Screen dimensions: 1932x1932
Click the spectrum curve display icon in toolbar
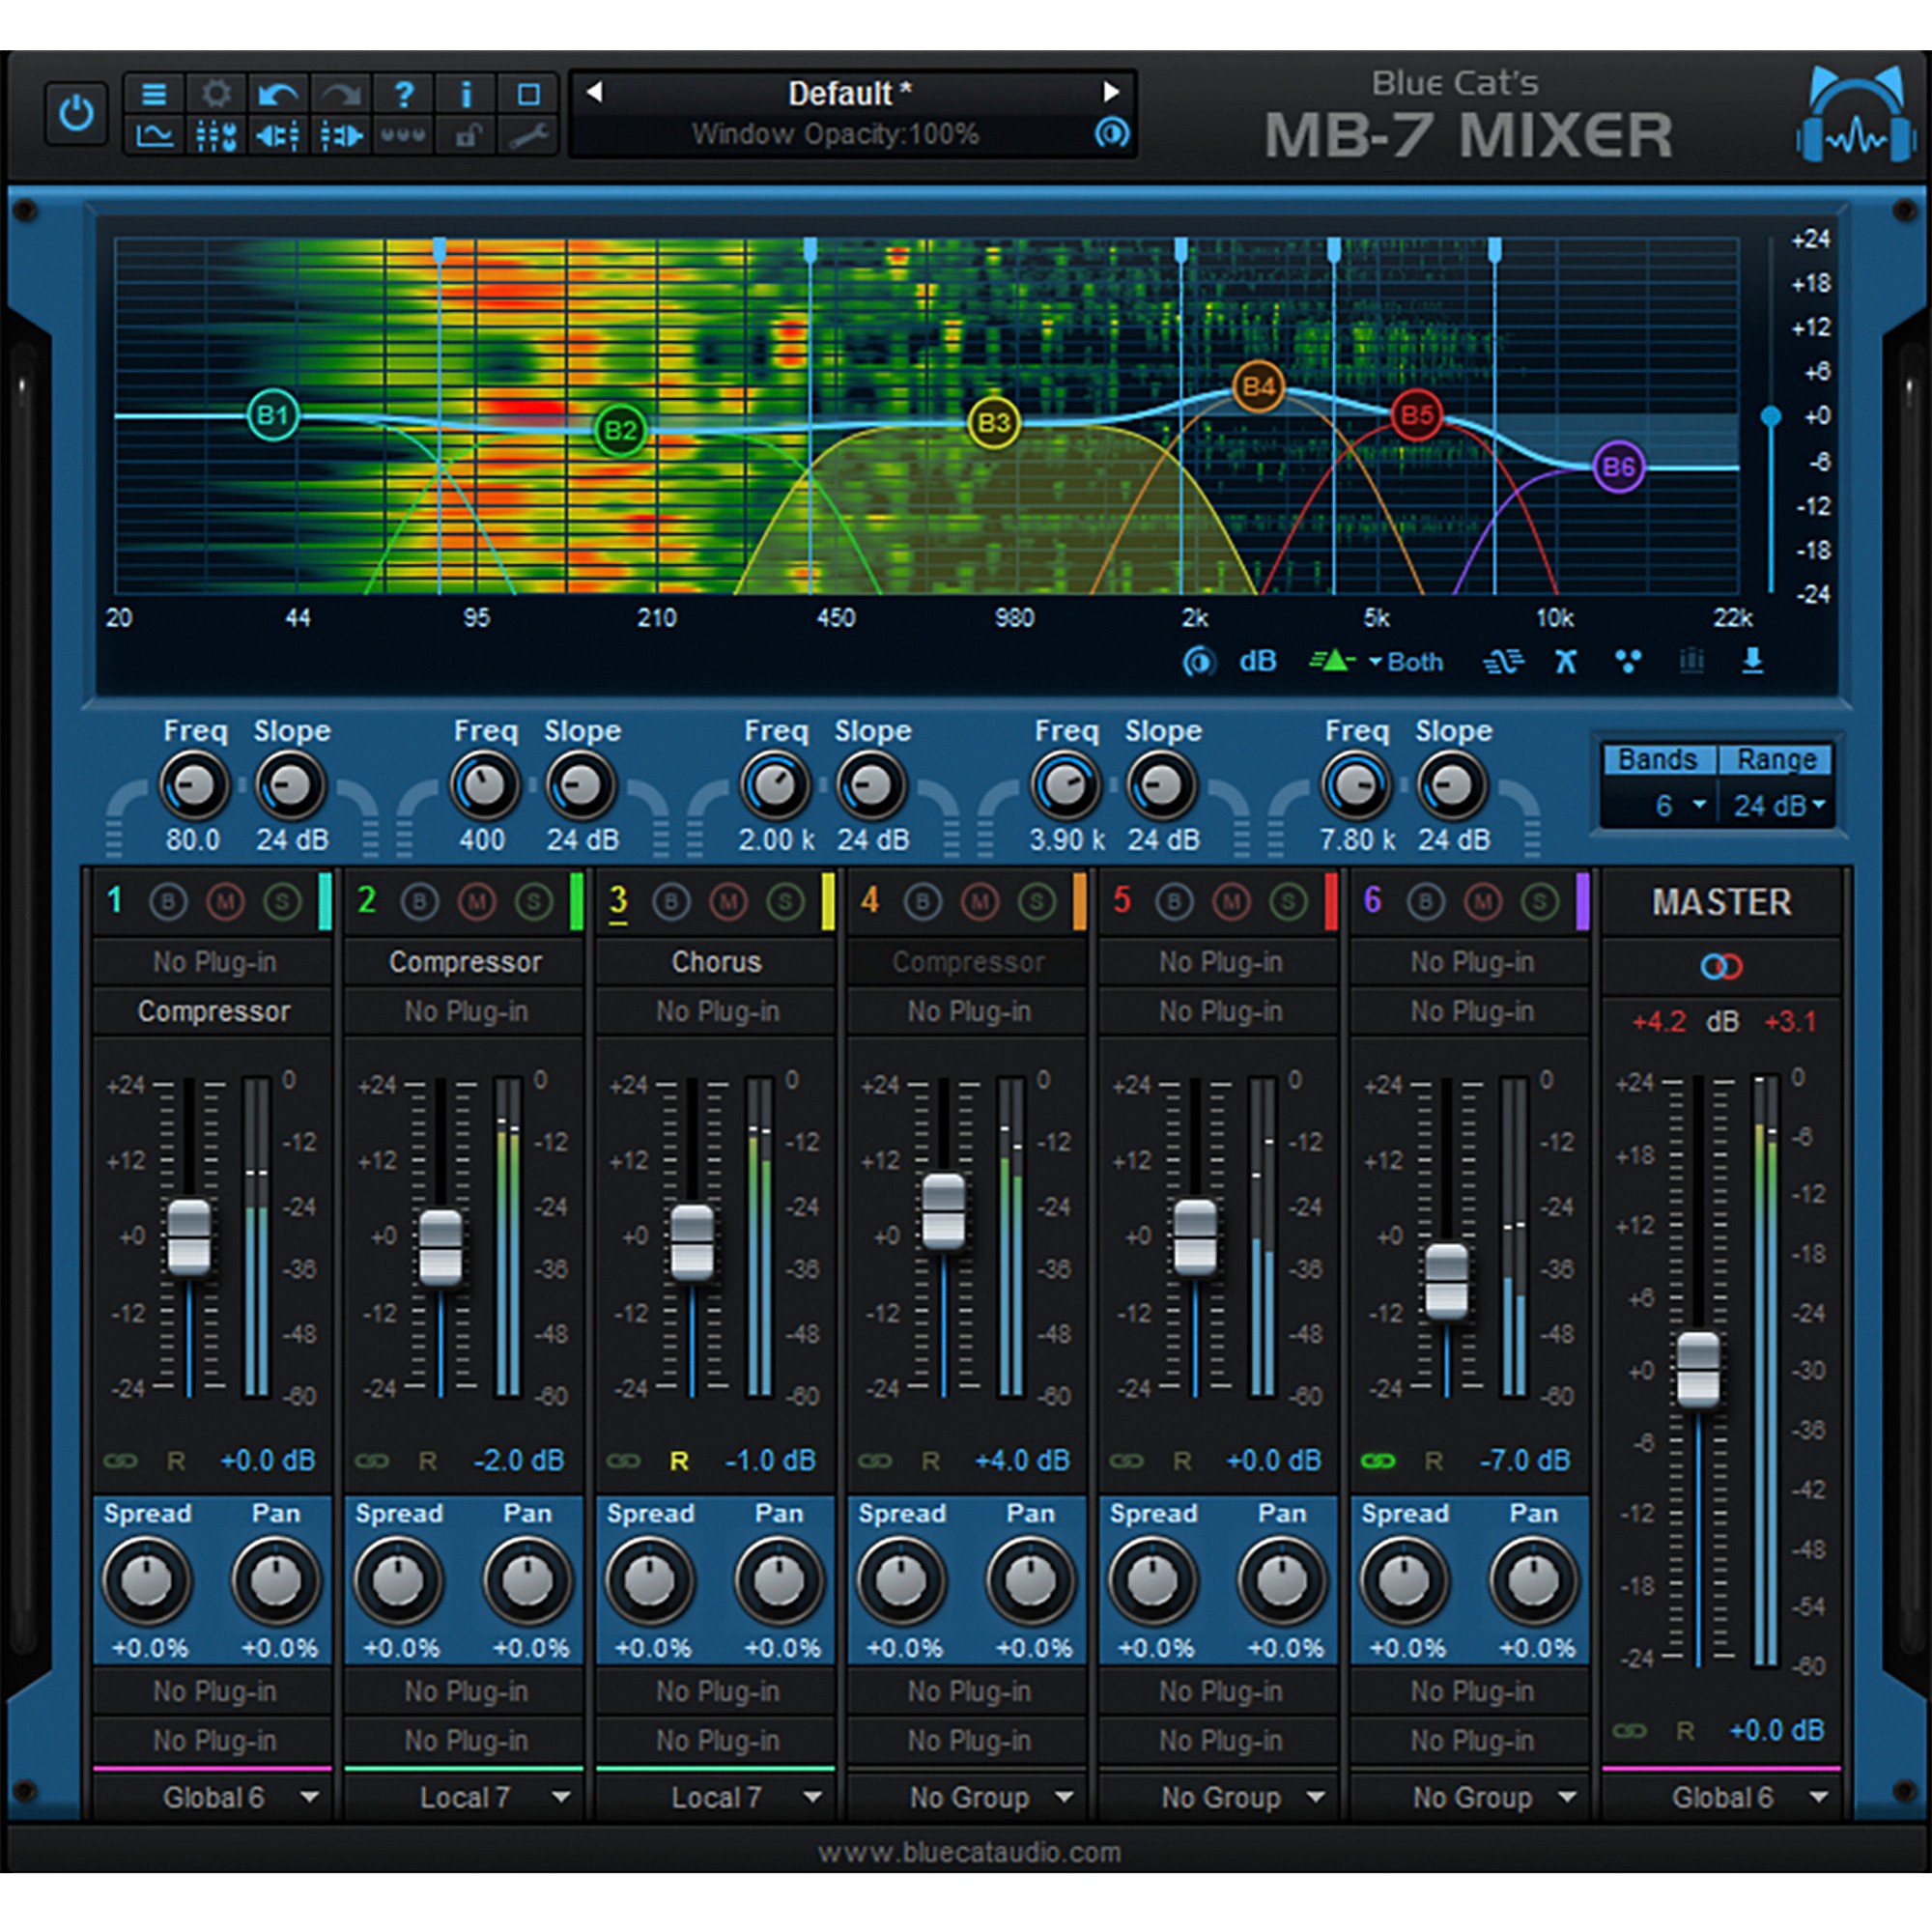(x=154, y=135)
